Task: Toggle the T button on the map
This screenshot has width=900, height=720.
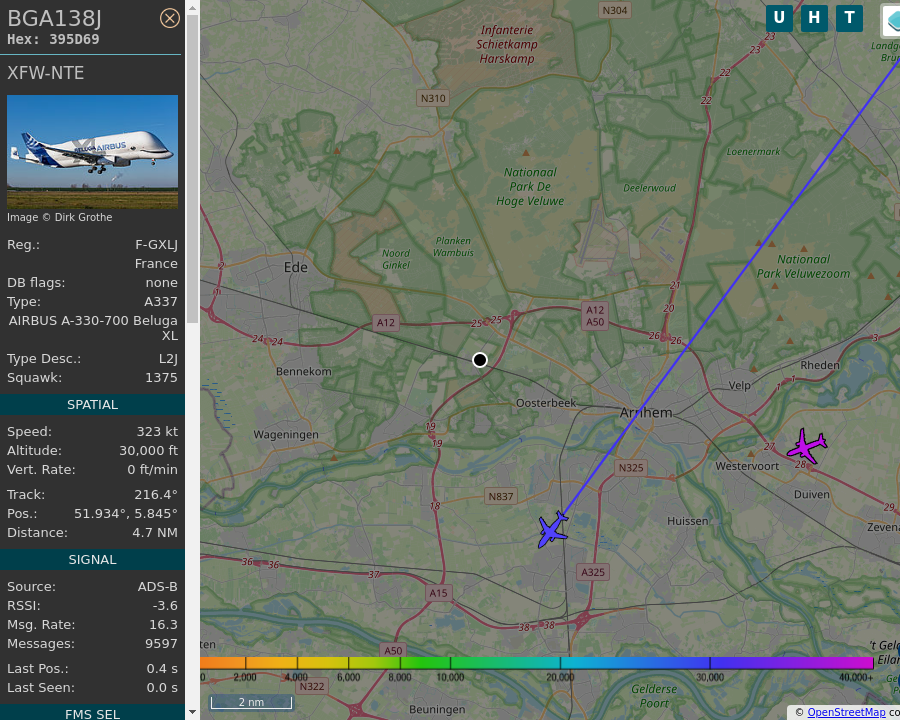Action: [849, 18]
